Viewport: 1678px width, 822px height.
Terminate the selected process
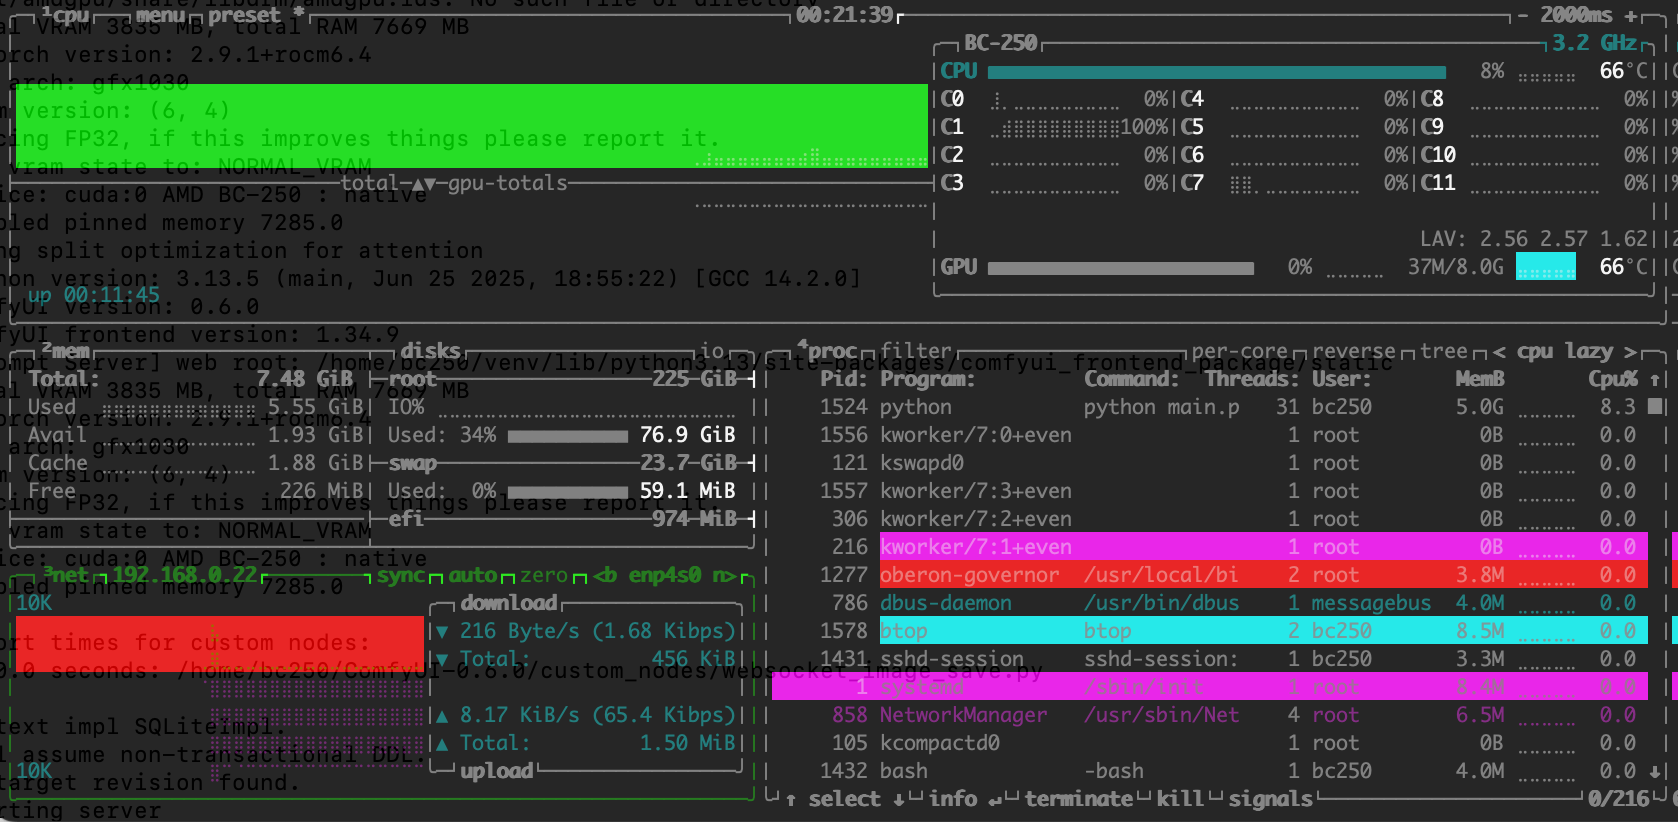[1078, 799]
